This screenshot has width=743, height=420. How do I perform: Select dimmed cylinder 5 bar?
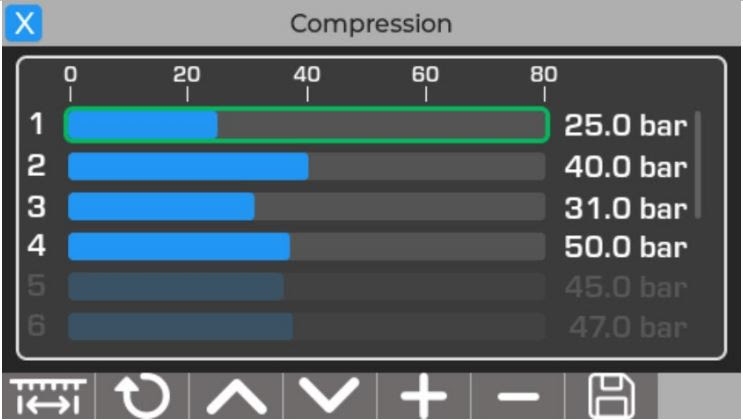pos(307,286)
